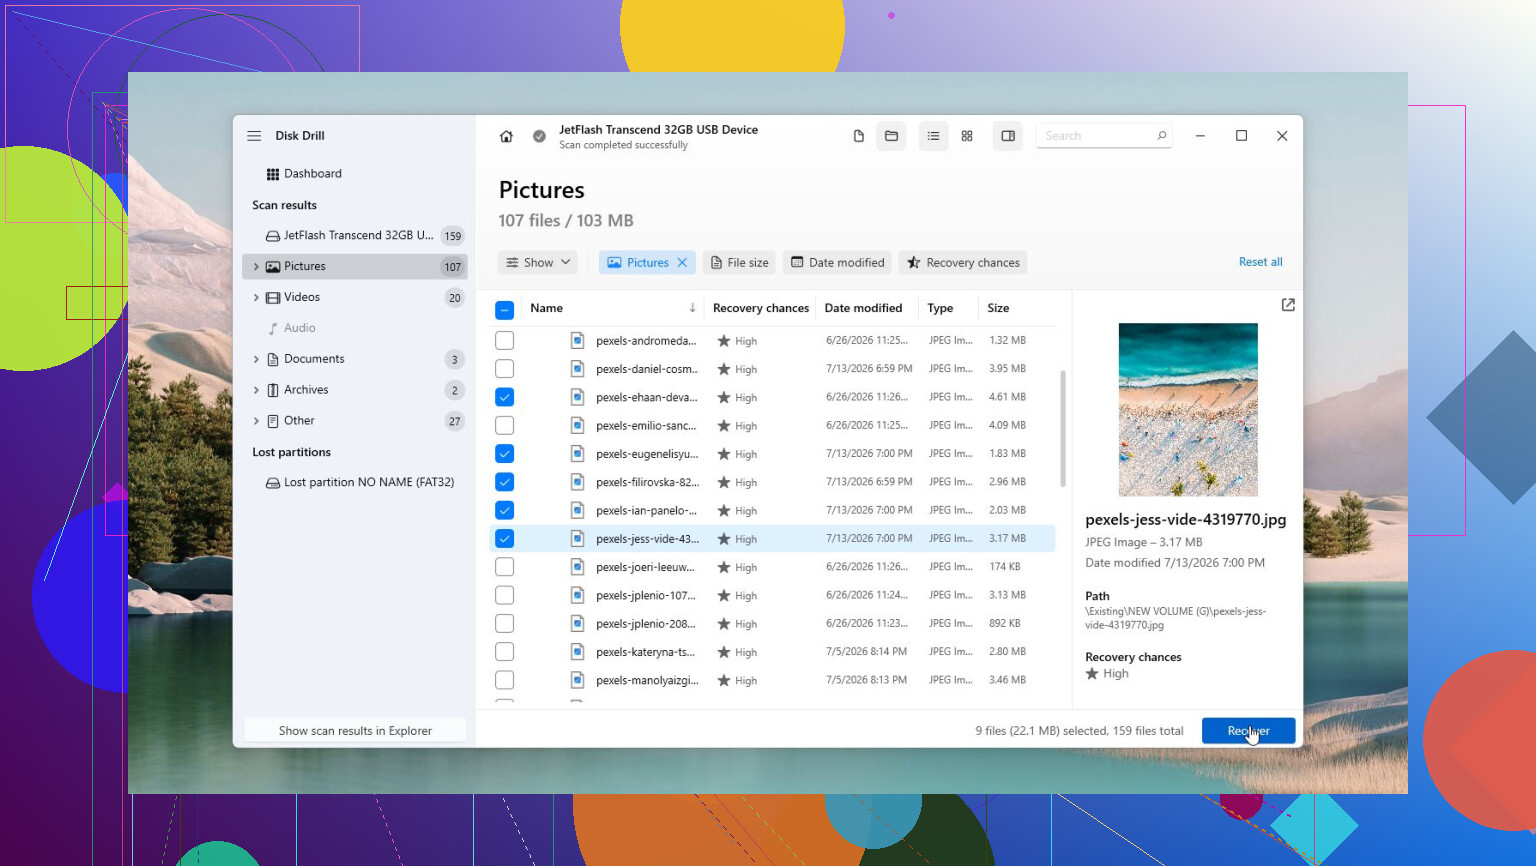Select the Audio category in the sidebar

coord(355,328)
